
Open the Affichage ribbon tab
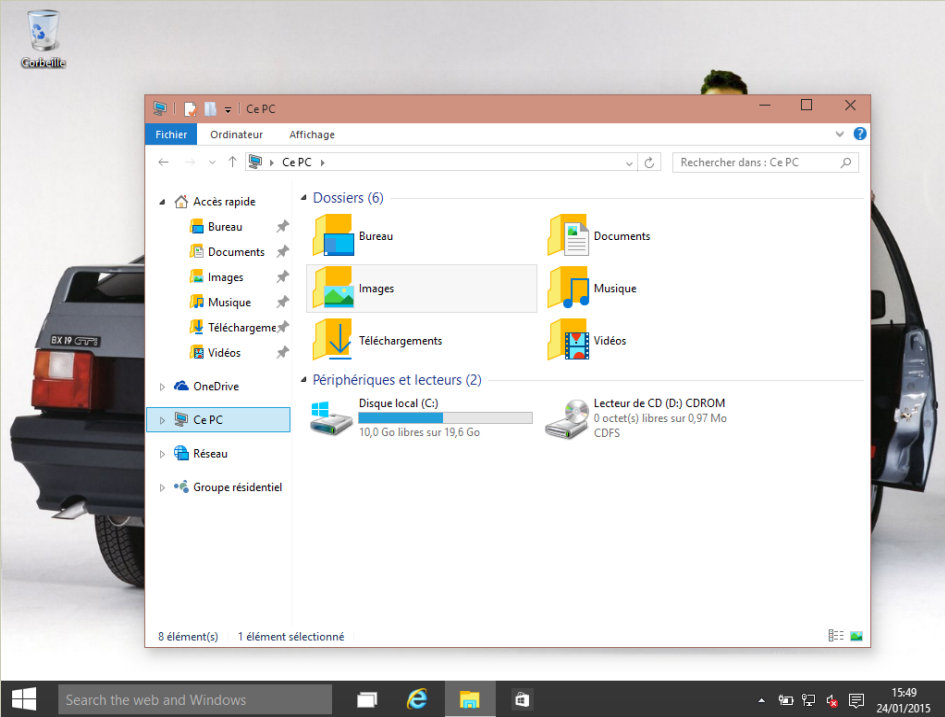tap(312, 134)
